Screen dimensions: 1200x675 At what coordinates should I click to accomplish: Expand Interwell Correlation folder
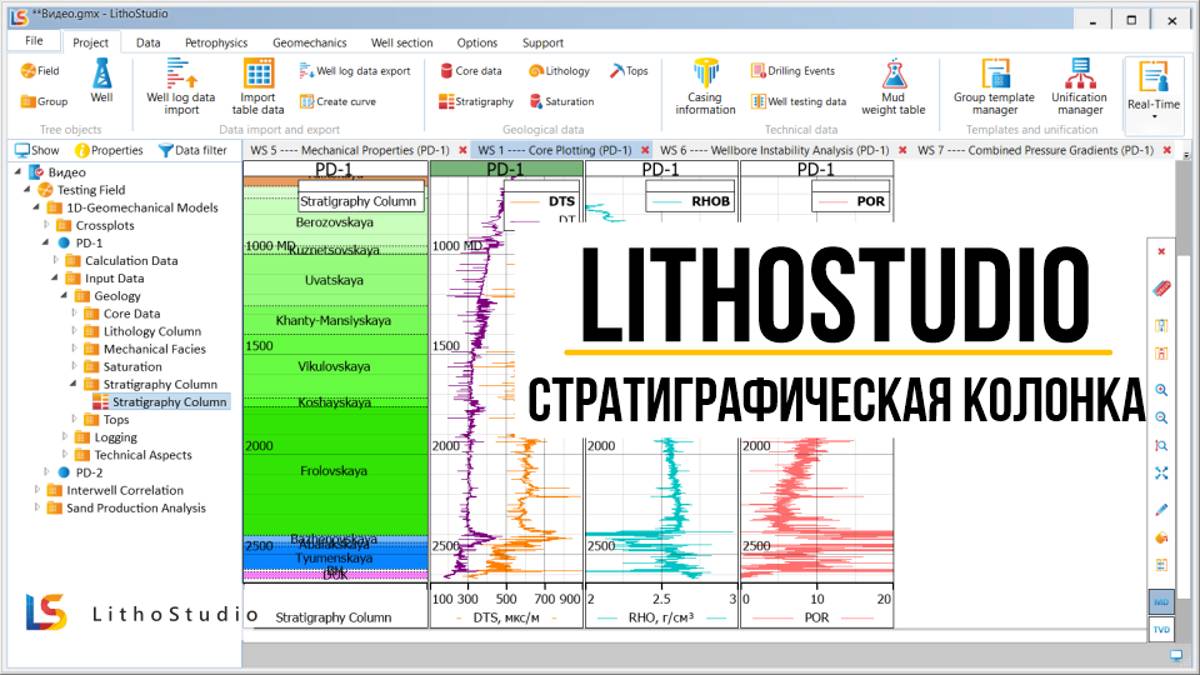pyautogui.click(x=37, y=490)
